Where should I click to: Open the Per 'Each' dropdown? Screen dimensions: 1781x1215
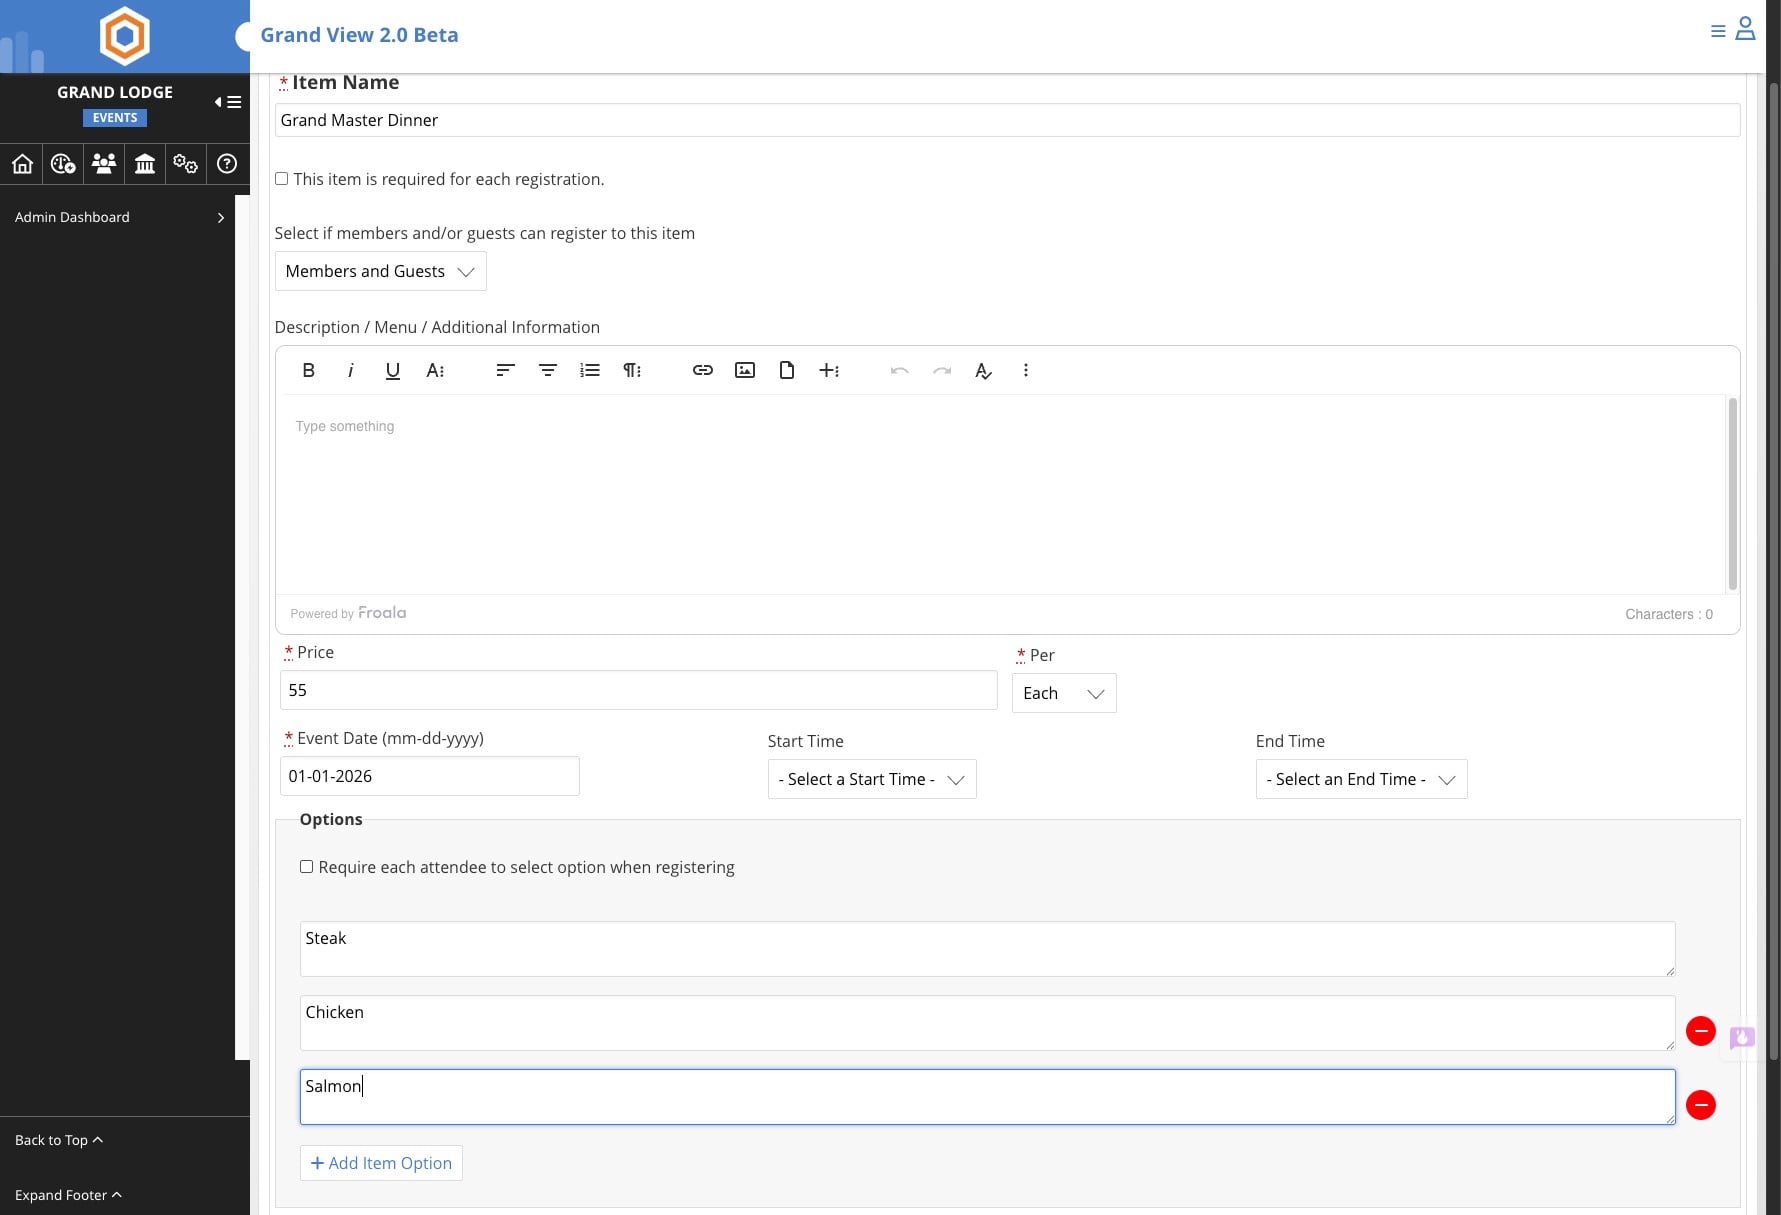tap(1064, 693)
